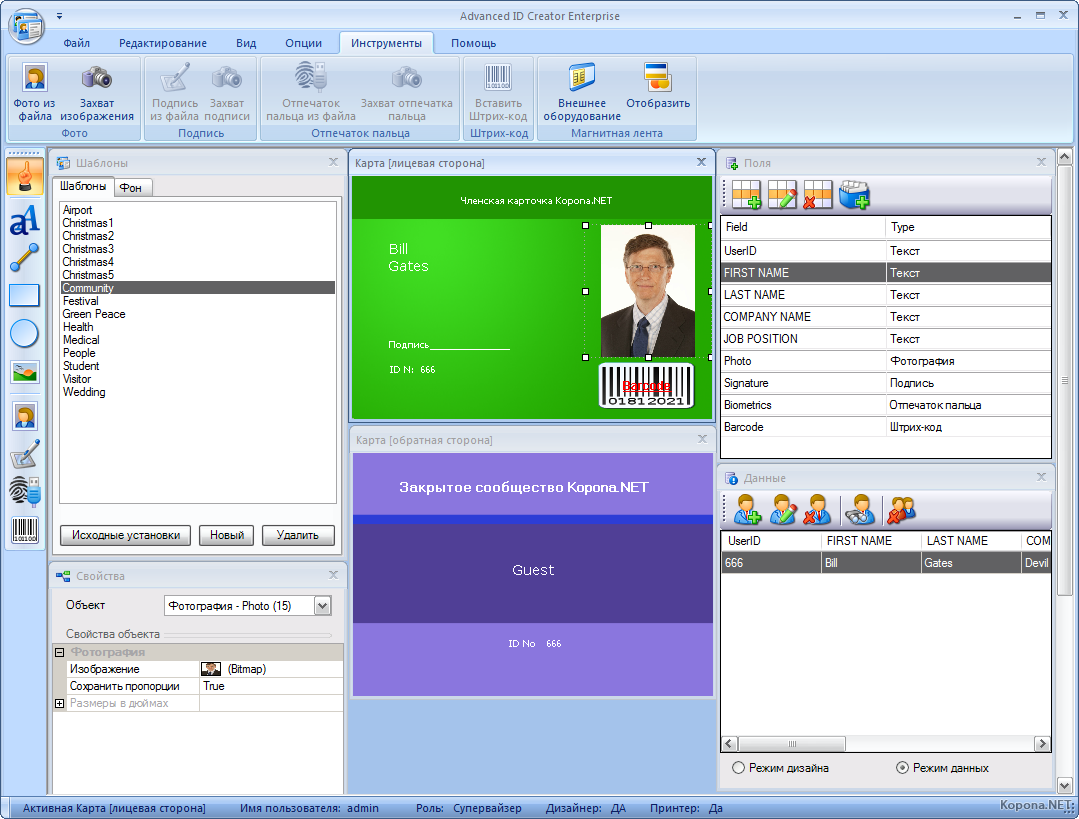
Task: Select the ellipse shape tool
Action: (x=25, y=333)
